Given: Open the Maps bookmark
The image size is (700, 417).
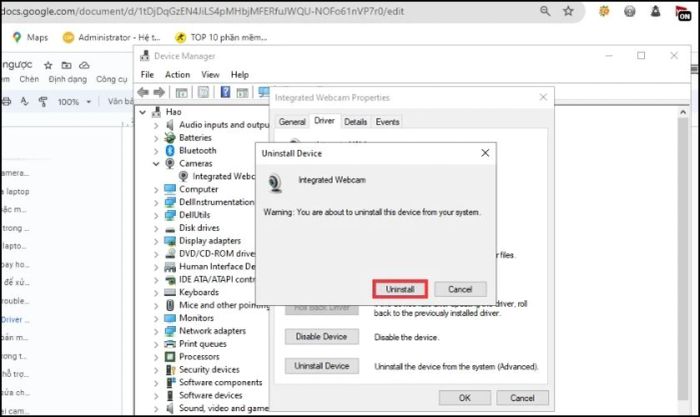Looking at the screenshot, I should tap(30, 38).
